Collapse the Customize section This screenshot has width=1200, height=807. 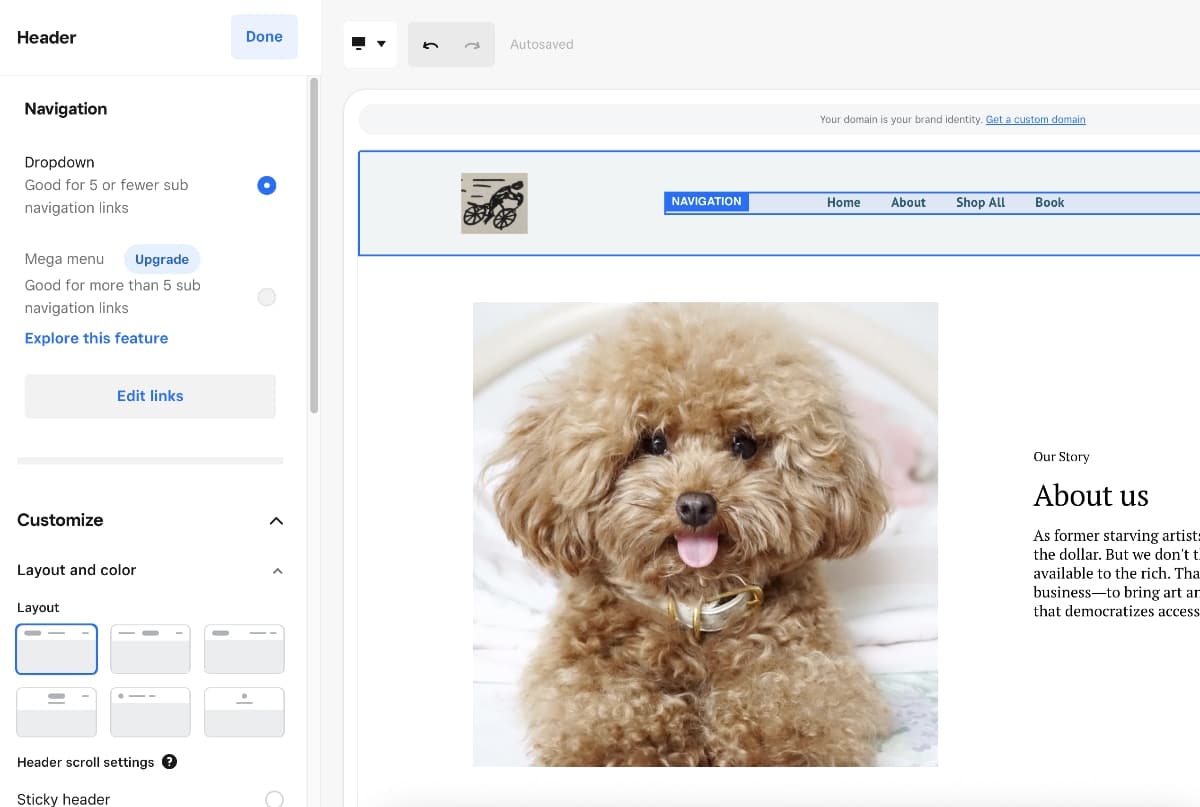pos(277,521)
